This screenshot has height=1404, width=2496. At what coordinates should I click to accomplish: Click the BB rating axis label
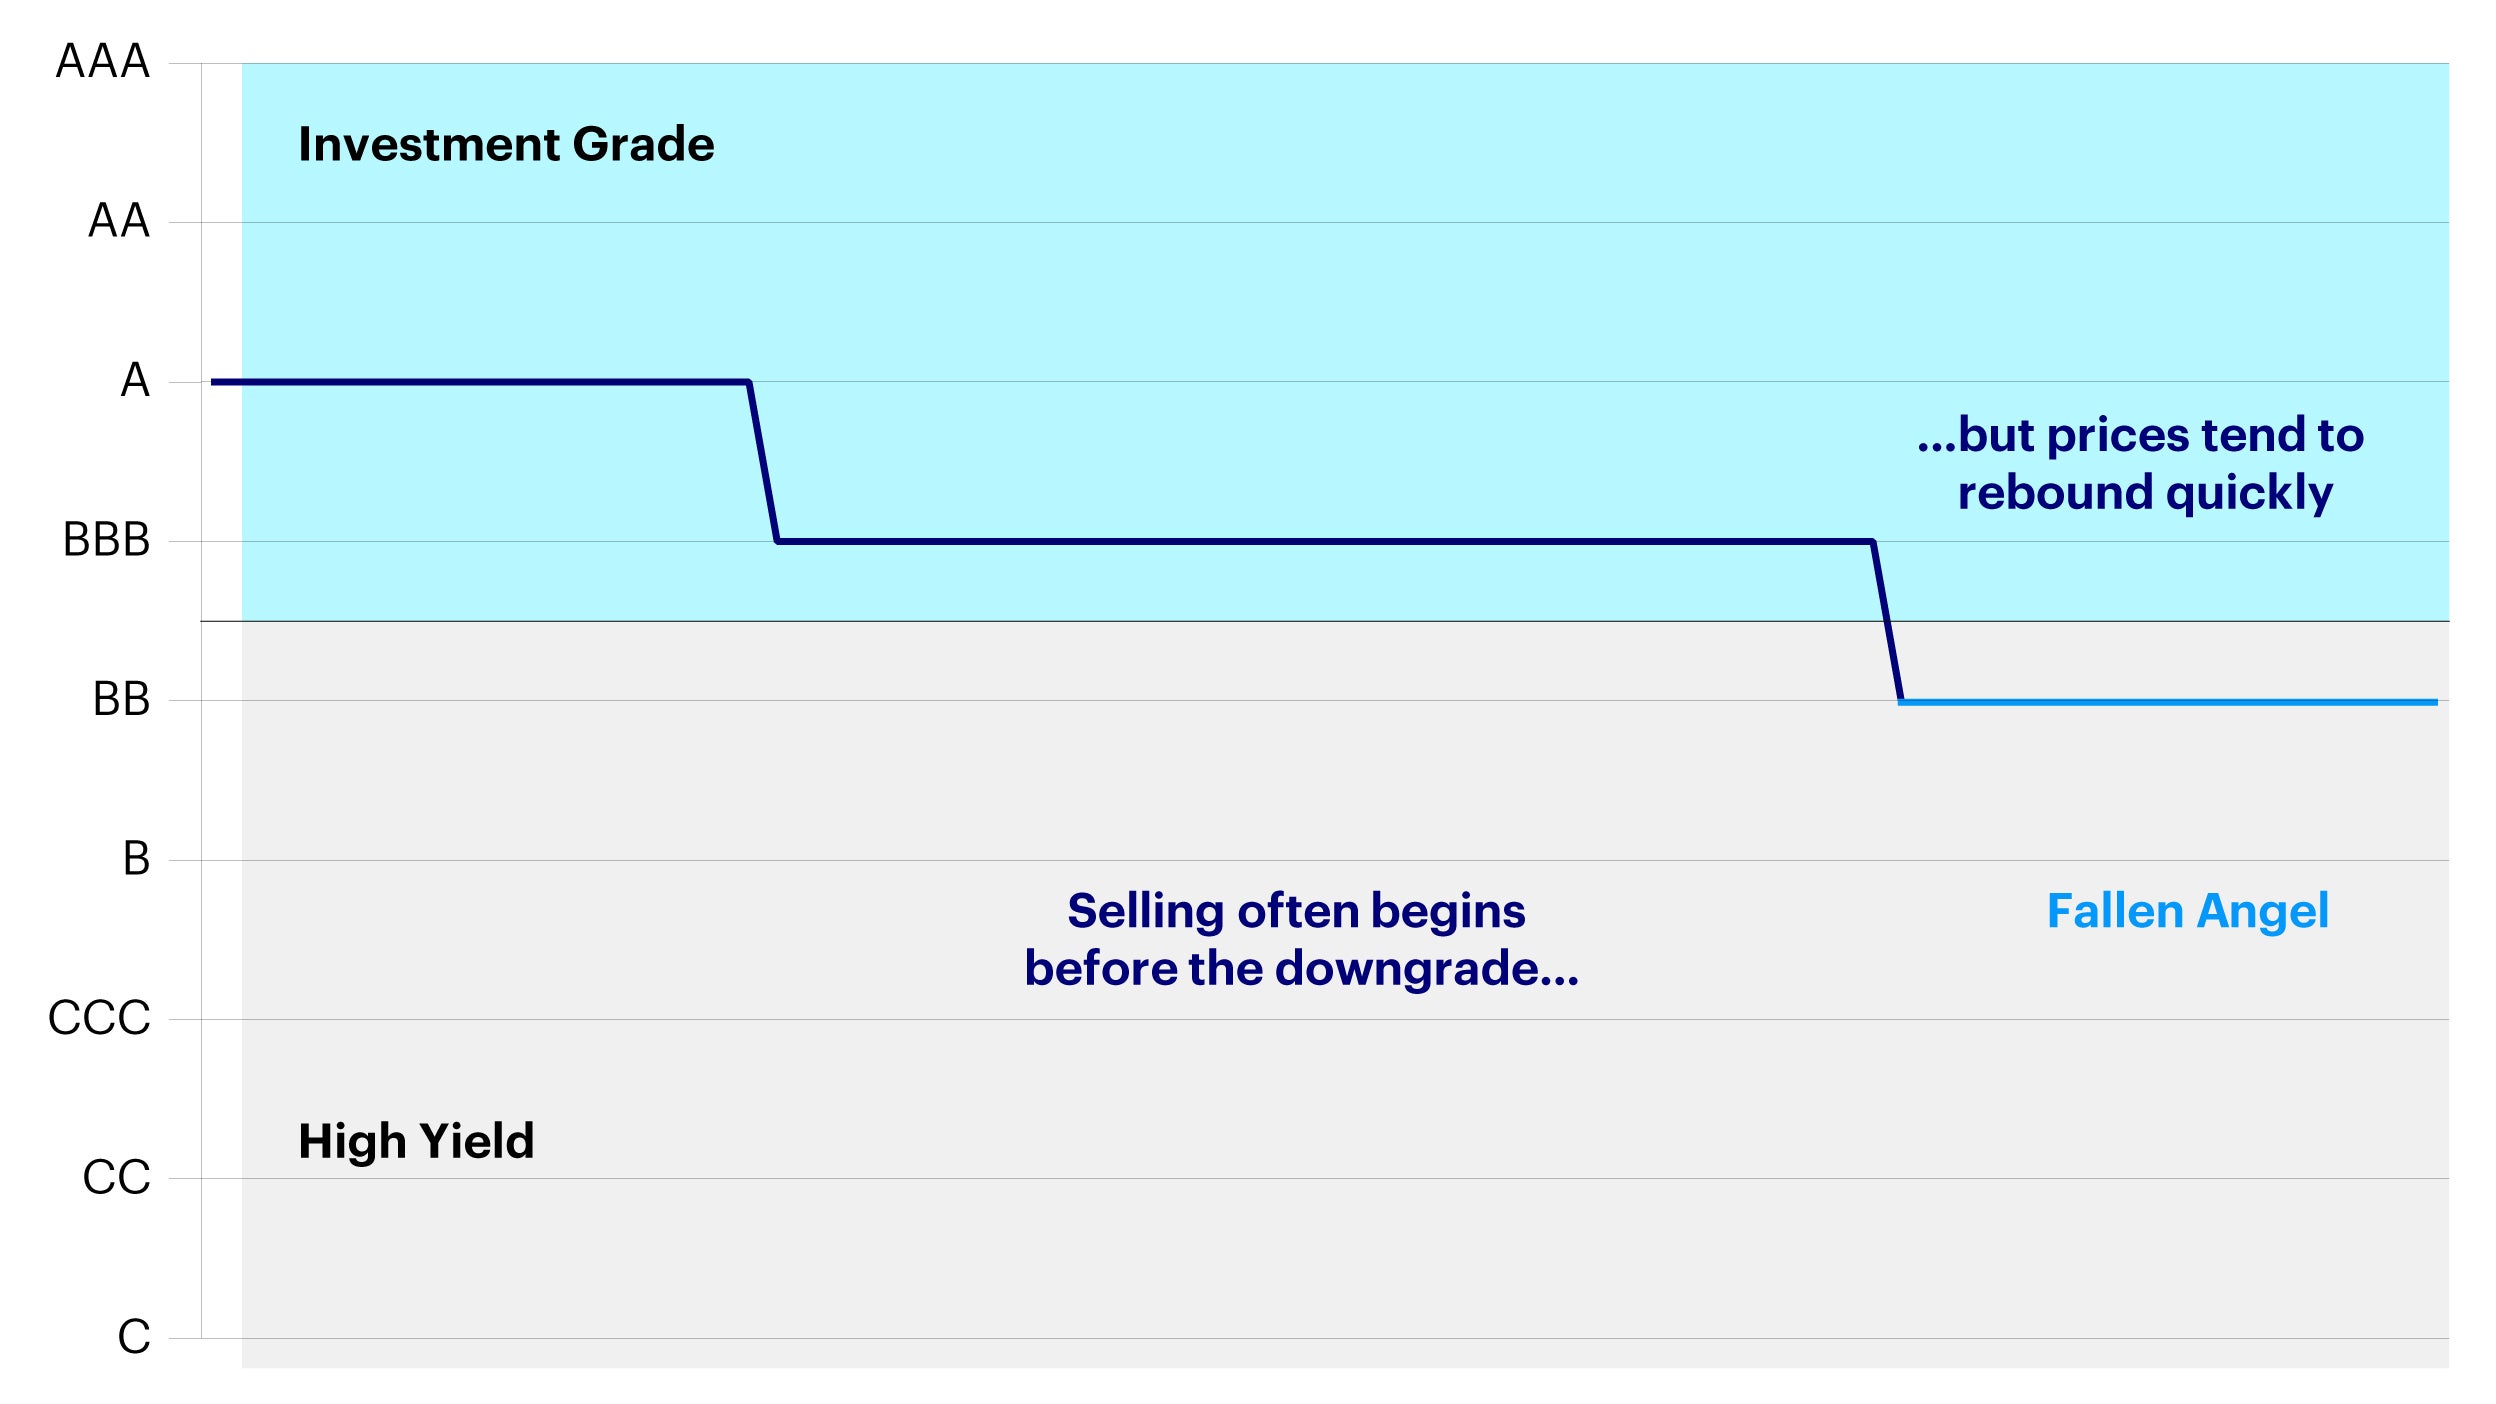click(x=121, y=699)
